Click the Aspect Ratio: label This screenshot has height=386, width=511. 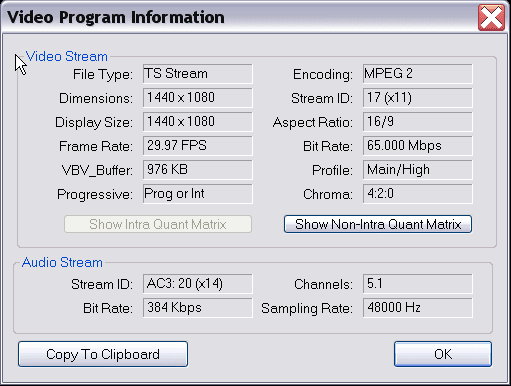313,123
